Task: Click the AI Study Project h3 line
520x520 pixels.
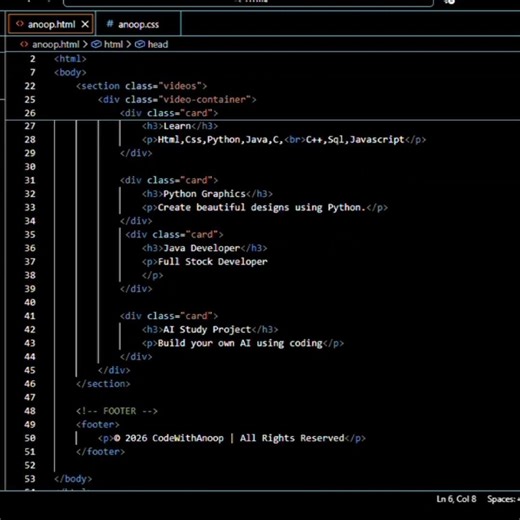Action: click(x=210, y=330)
